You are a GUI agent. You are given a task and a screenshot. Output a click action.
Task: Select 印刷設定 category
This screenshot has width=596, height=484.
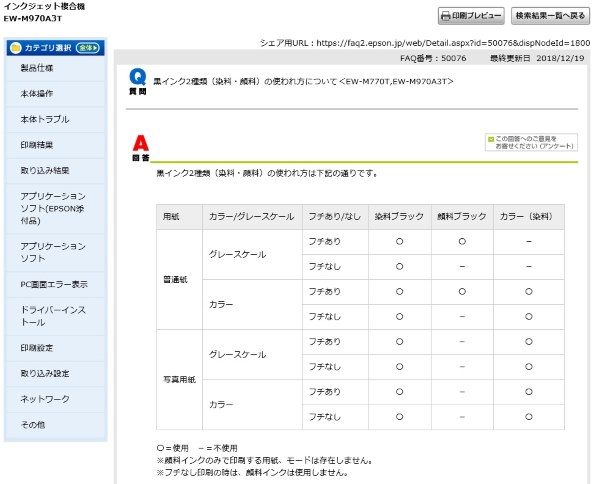tap(55, 348)
